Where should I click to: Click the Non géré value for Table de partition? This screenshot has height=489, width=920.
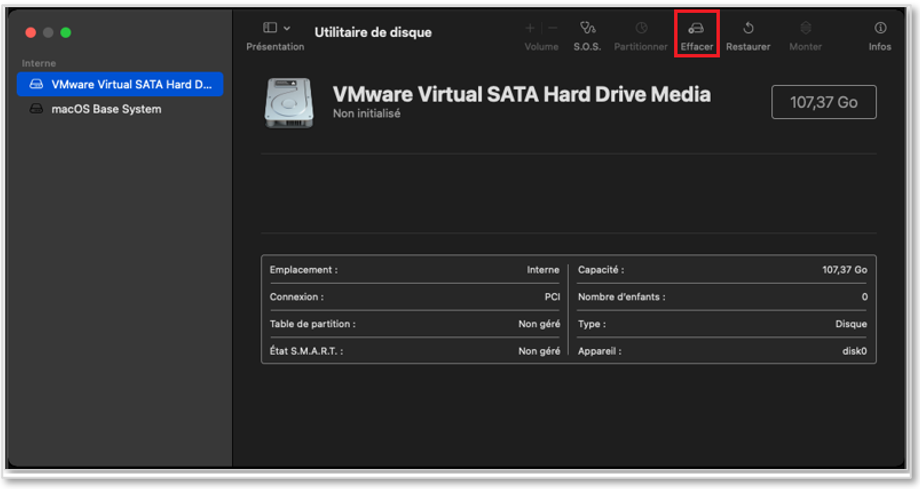(539, 324)
